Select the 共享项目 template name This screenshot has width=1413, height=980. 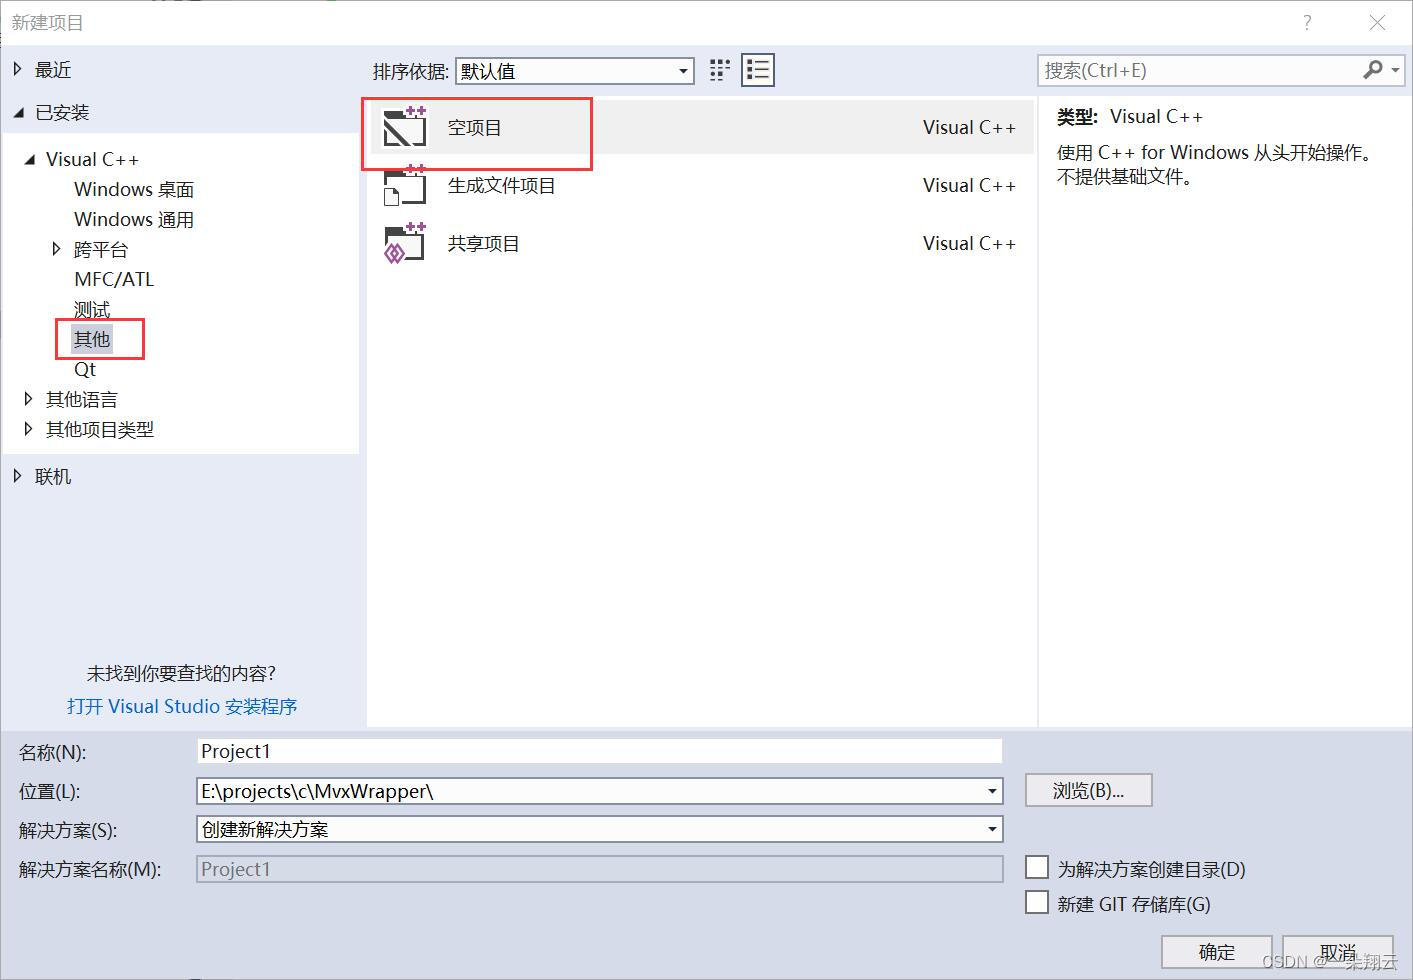click(x=484, y=243)
